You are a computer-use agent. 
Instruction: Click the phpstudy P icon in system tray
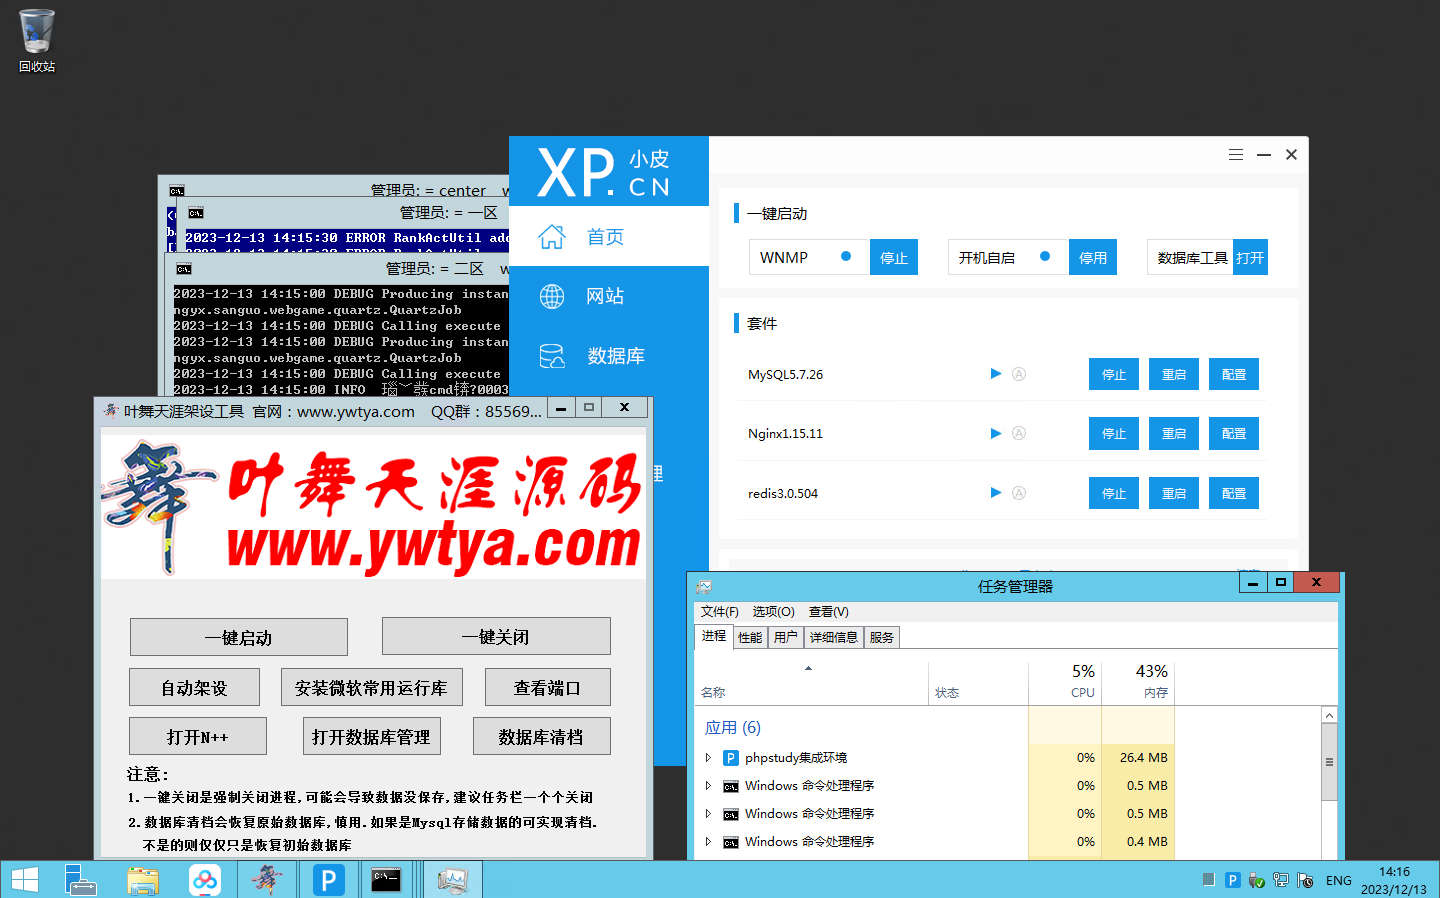(1232, 880)
